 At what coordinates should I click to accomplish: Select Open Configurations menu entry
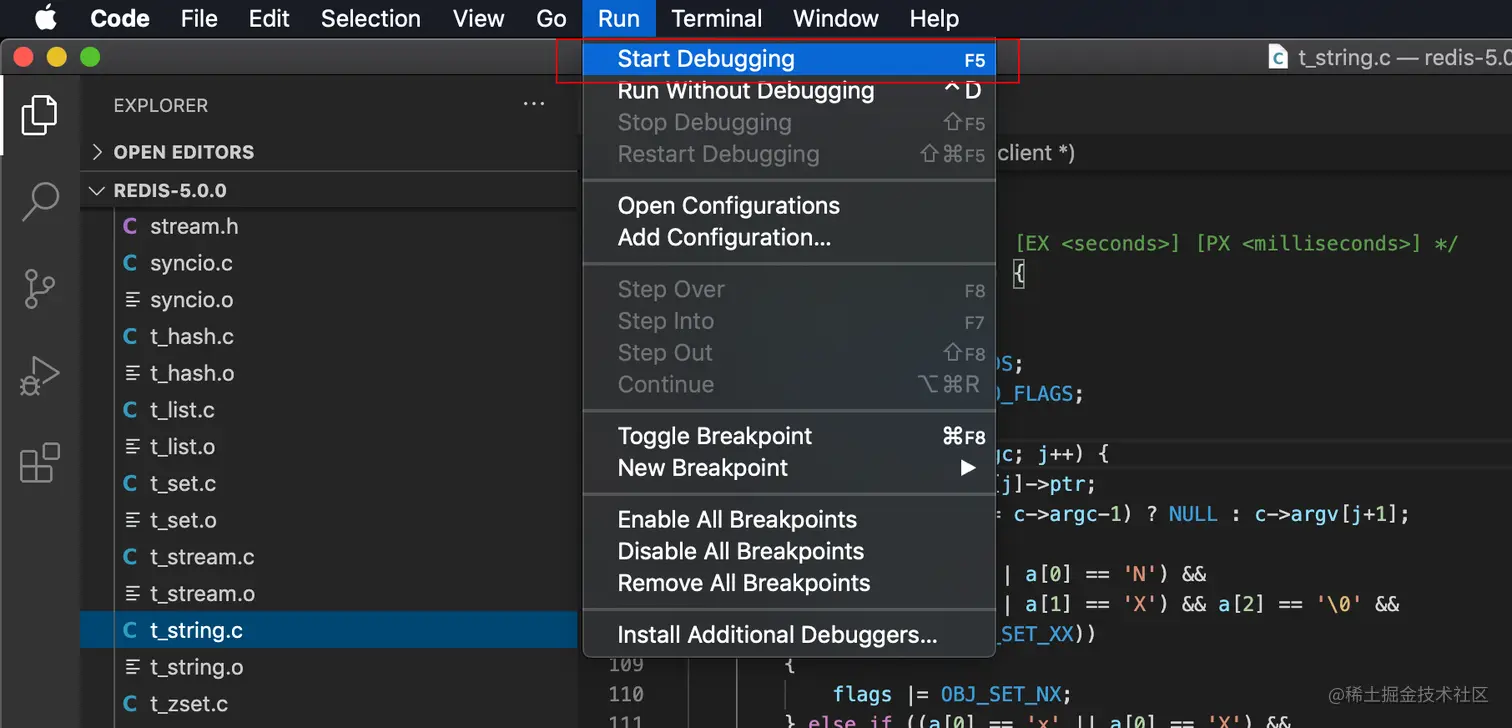pyautogui.click(x=789, y=206)
